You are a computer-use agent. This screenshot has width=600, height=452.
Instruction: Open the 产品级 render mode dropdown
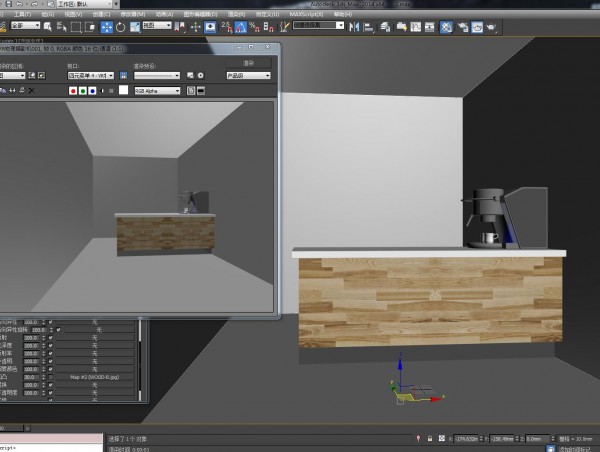(x=248, y=75)
